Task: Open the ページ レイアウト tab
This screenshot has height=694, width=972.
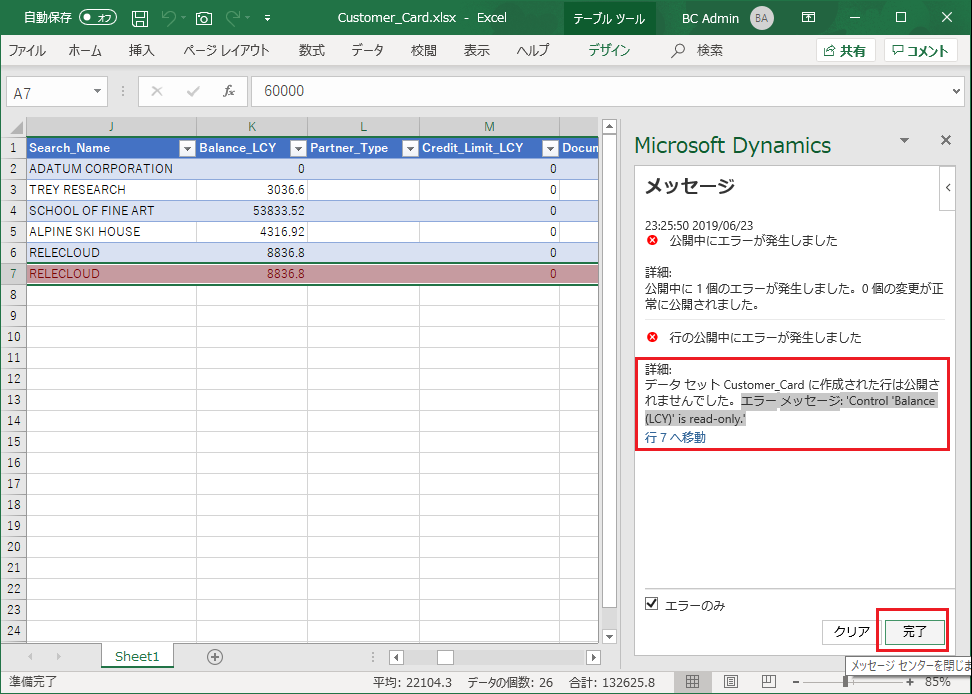Action: [x=226, y=50]
